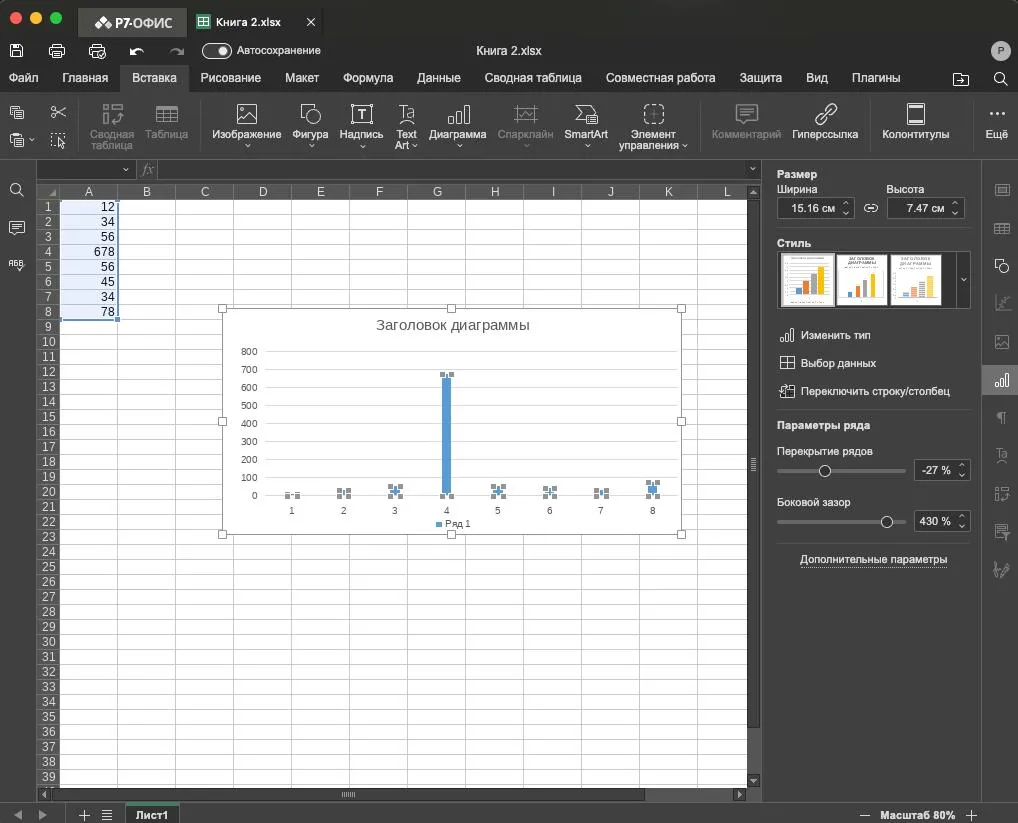Screen dimensions: 1018x823
Task: Switch to the Формула ribbon tab
Action: (x=367, y=78)
